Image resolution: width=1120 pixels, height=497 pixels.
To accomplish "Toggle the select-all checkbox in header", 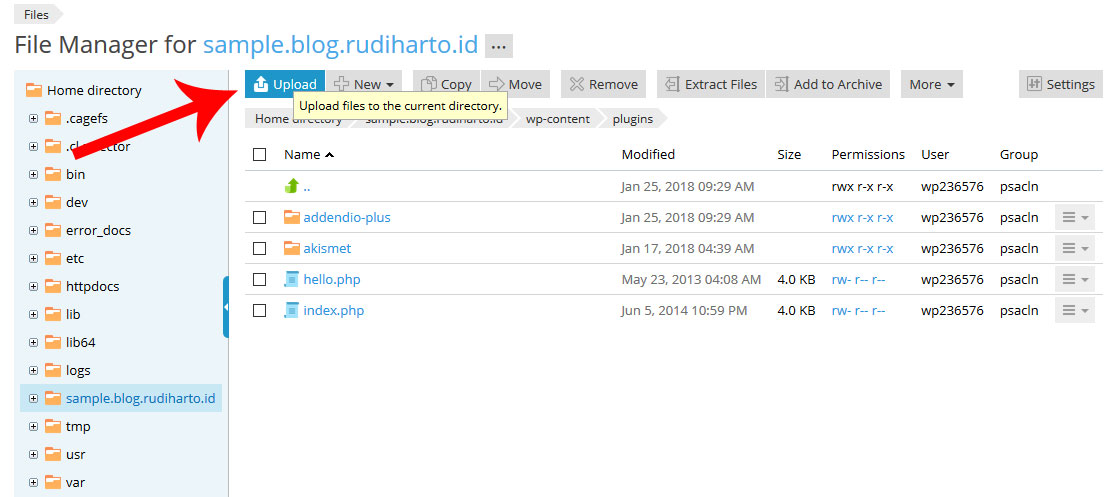I will click(x=259, y=154).
